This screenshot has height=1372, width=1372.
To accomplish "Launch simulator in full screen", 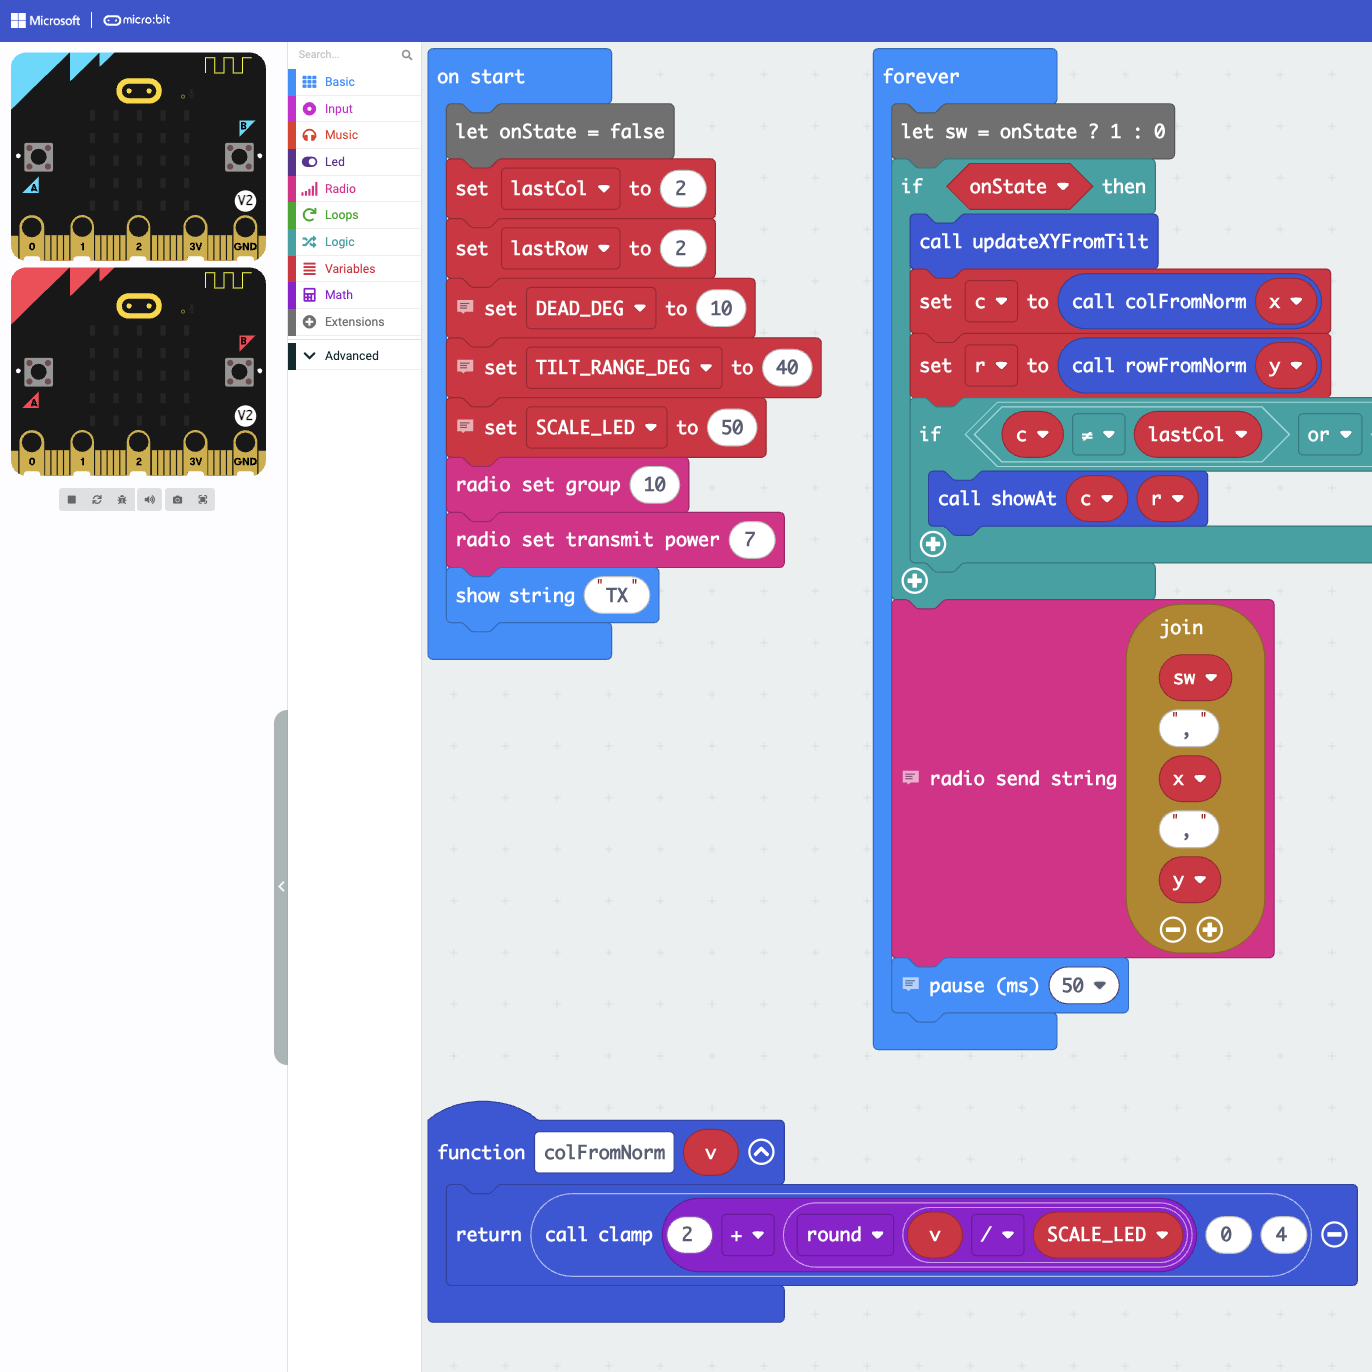I will (x=203, y=499).
